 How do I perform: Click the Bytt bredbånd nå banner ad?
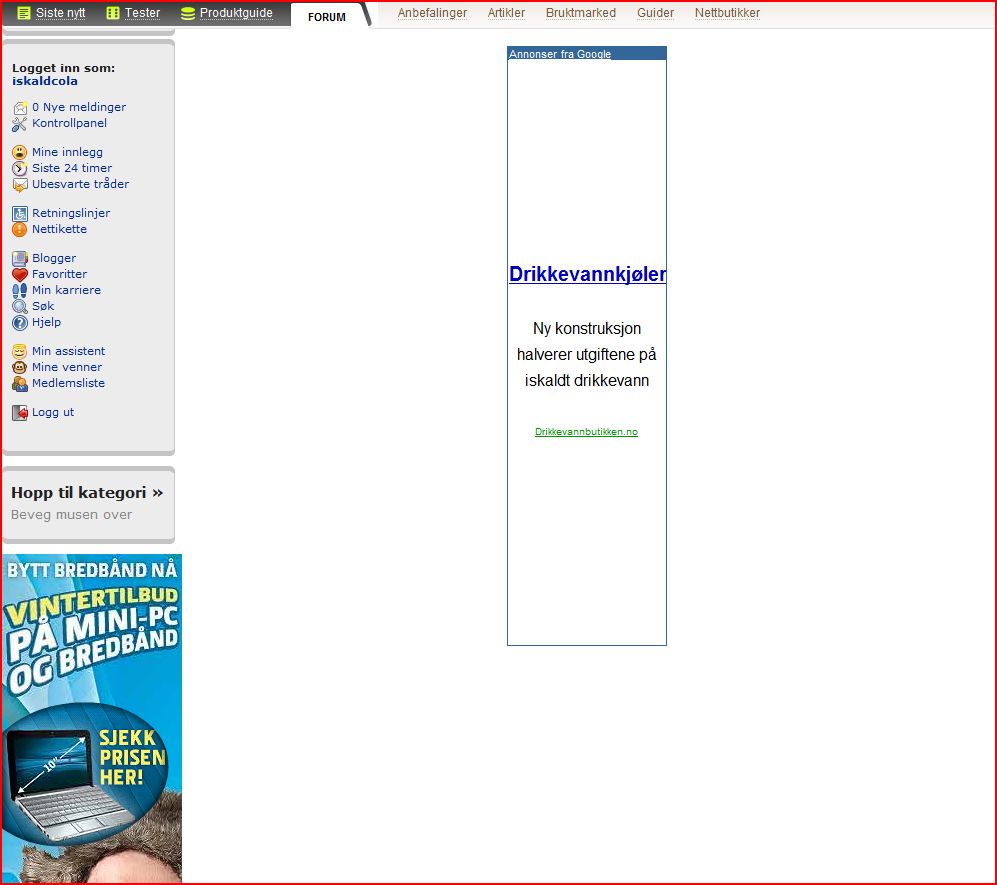[x=92, y=718]
